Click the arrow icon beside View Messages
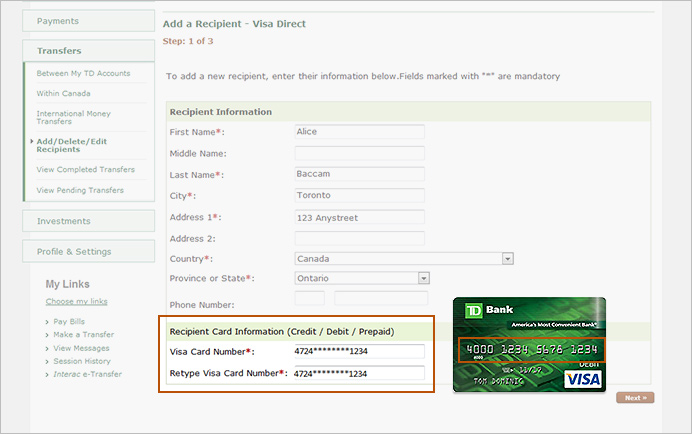The height and width of the screenshot is (434, 692). tap(47, 349)
